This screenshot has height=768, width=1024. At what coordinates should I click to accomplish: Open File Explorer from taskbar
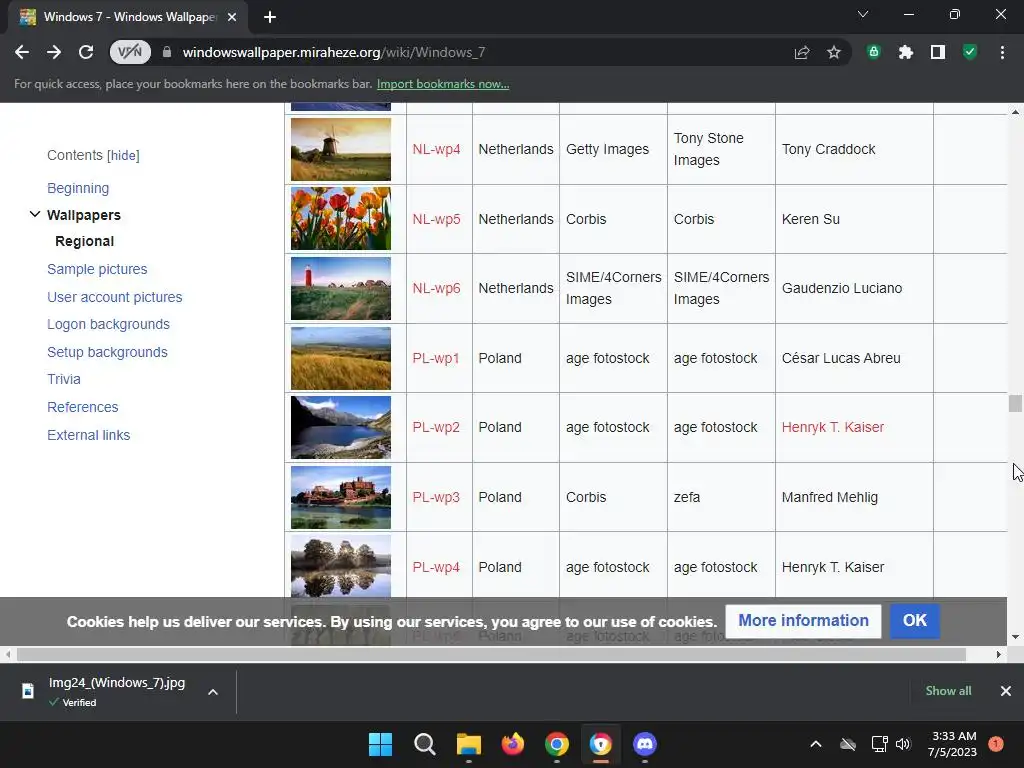(x=469, y=744)
